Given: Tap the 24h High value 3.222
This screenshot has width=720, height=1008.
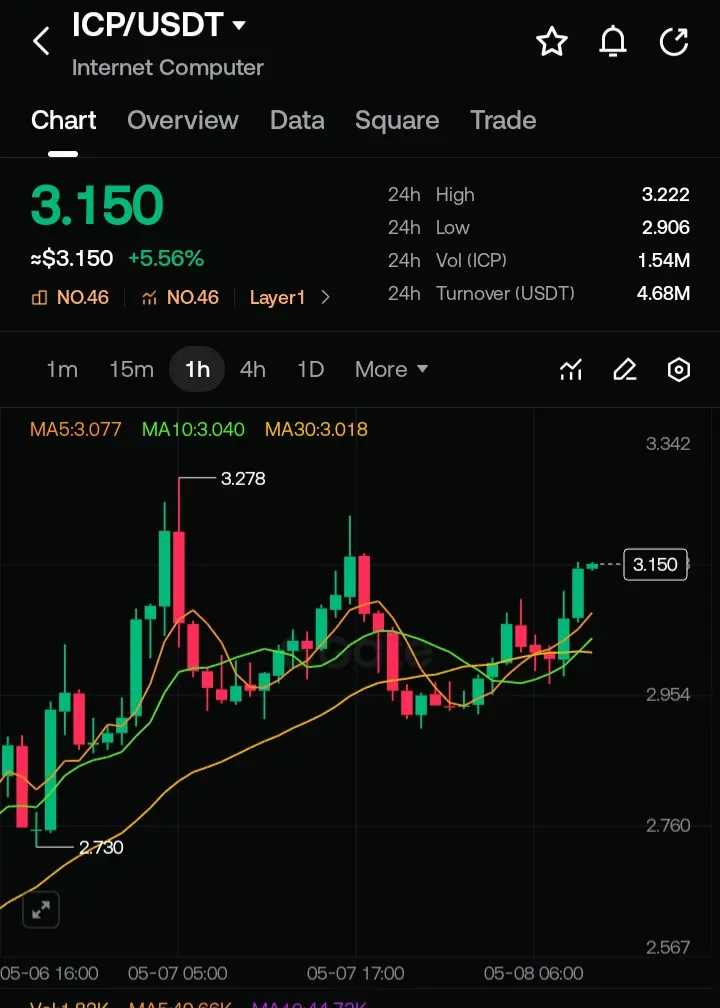Looking at the screenshot, I should (x=665, y=195).
